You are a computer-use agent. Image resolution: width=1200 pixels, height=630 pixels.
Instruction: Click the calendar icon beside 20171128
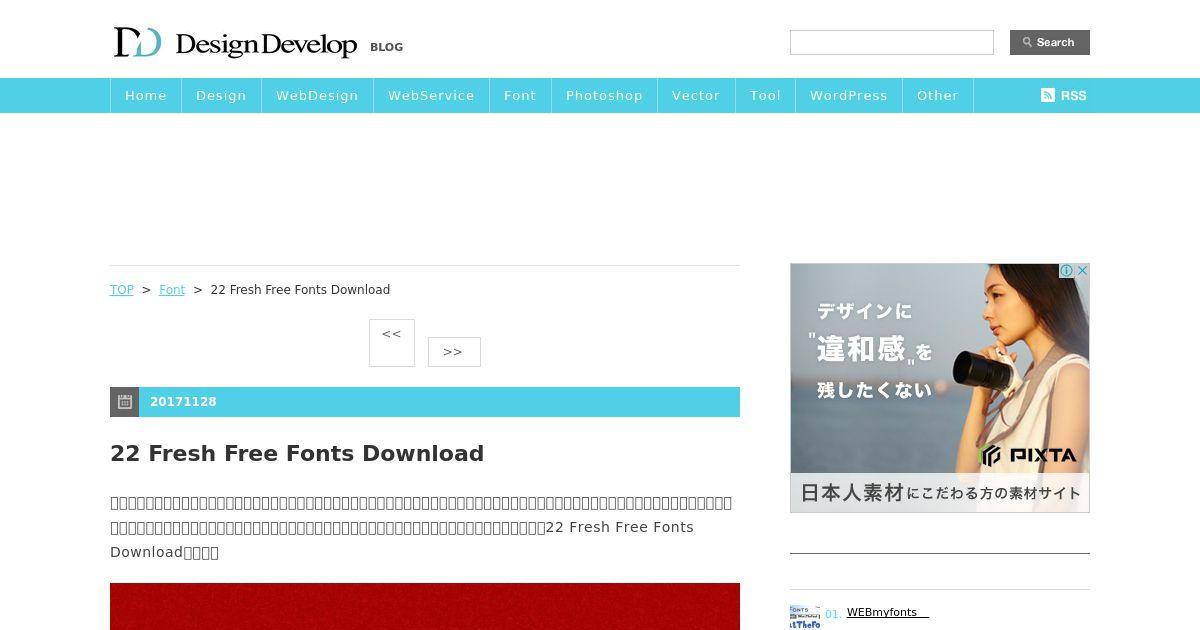coord(125,402)
